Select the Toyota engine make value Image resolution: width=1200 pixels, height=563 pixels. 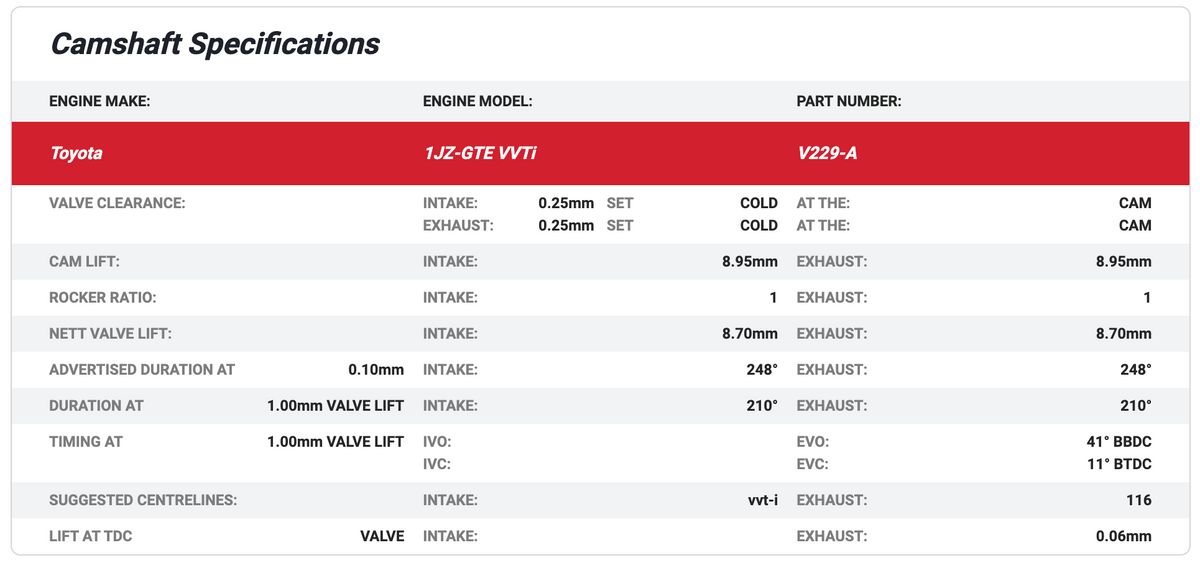tap(76, 153)
